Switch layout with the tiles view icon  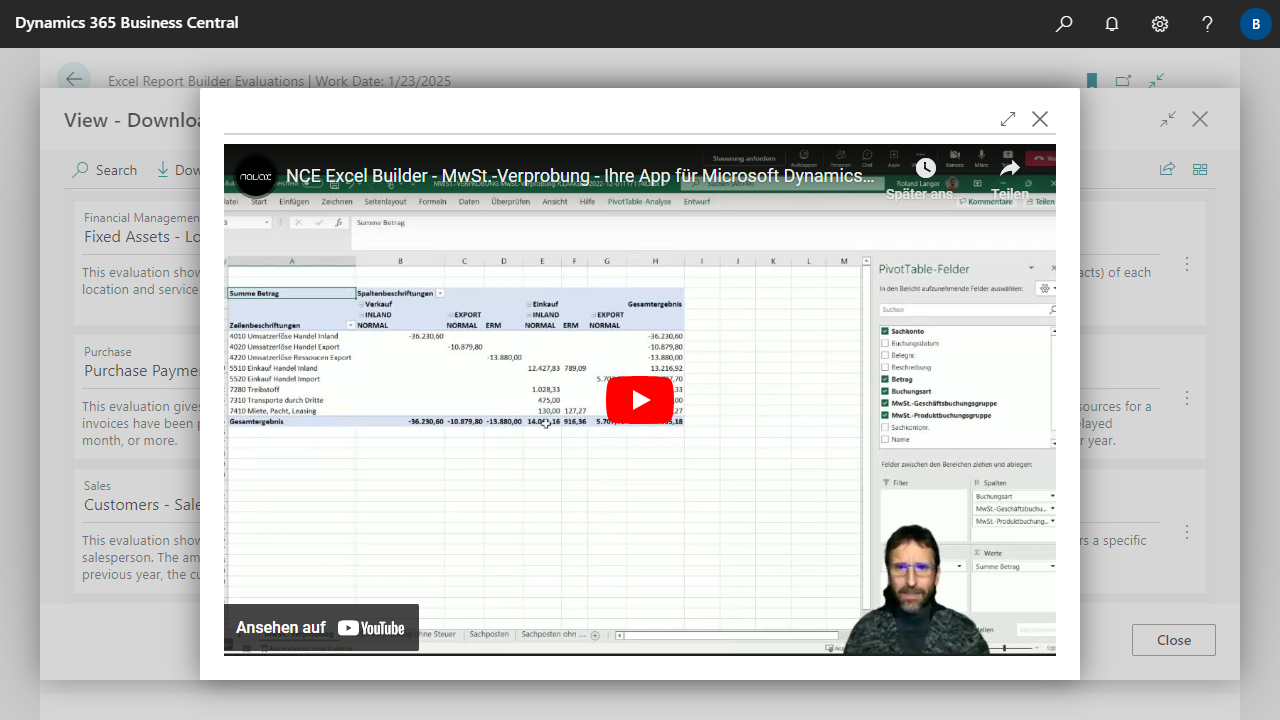(1200, 169)
